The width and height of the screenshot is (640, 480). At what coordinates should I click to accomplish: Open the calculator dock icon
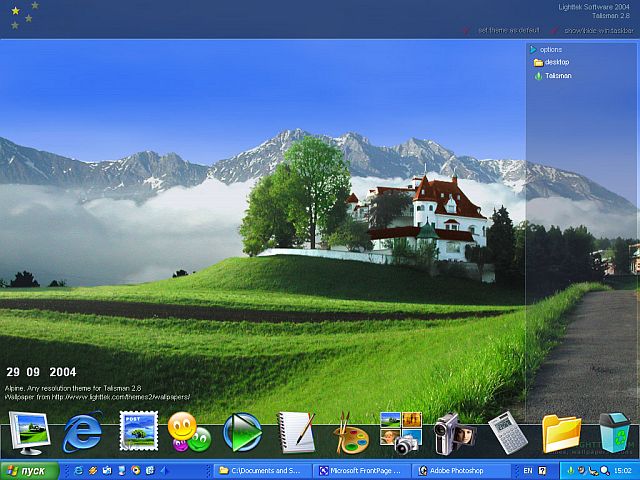pos(507,432)
